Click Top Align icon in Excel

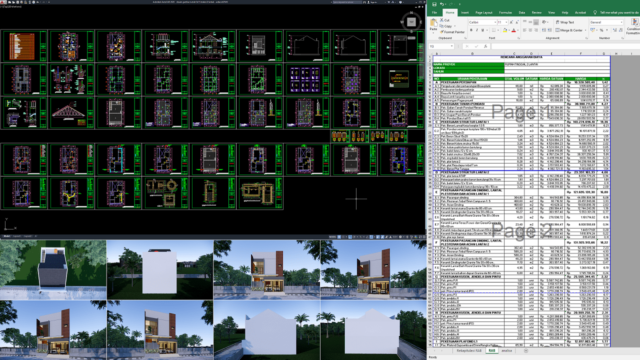(524, 22)
